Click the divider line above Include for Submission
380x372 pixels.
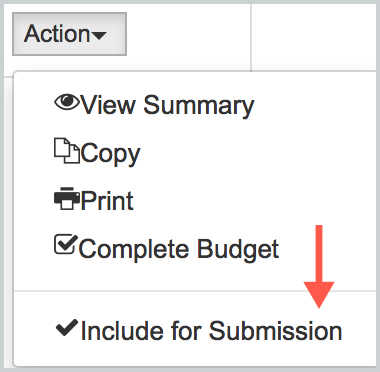pyautogui.click(x=195, y=291)
